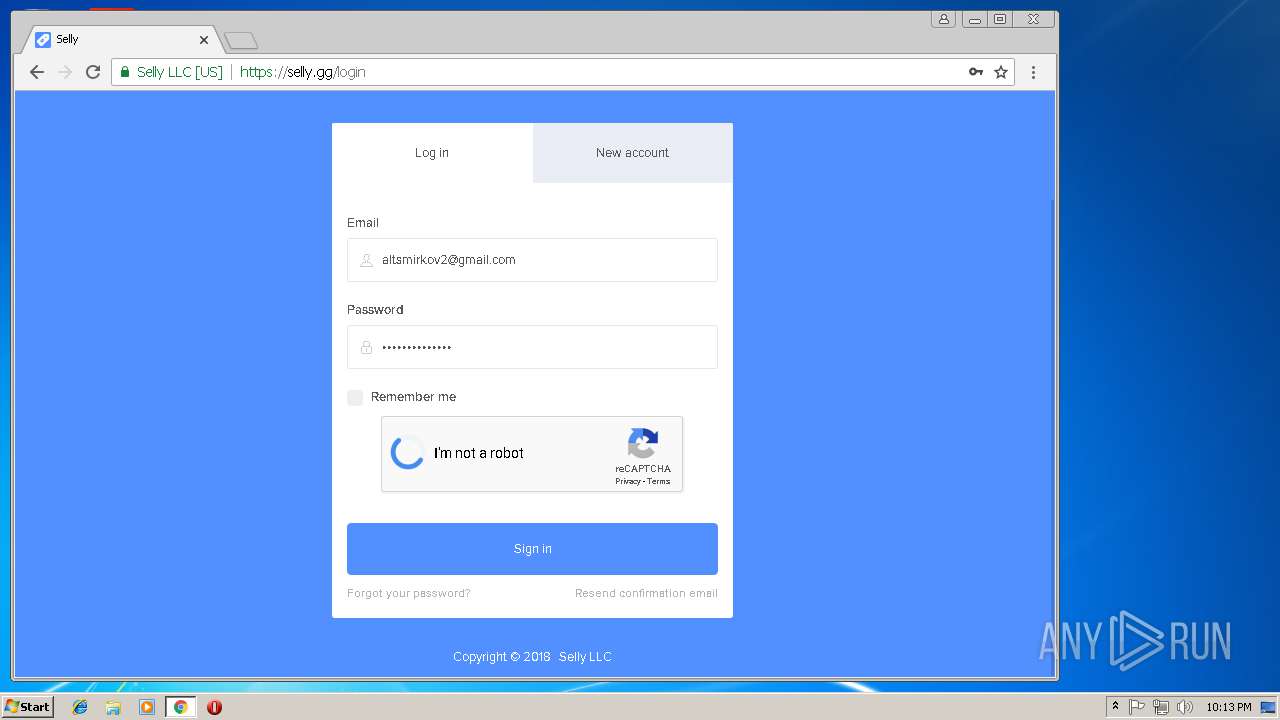
Task: Click the Windows Start button
Action: pyautogui.click(x=27, y=707)
